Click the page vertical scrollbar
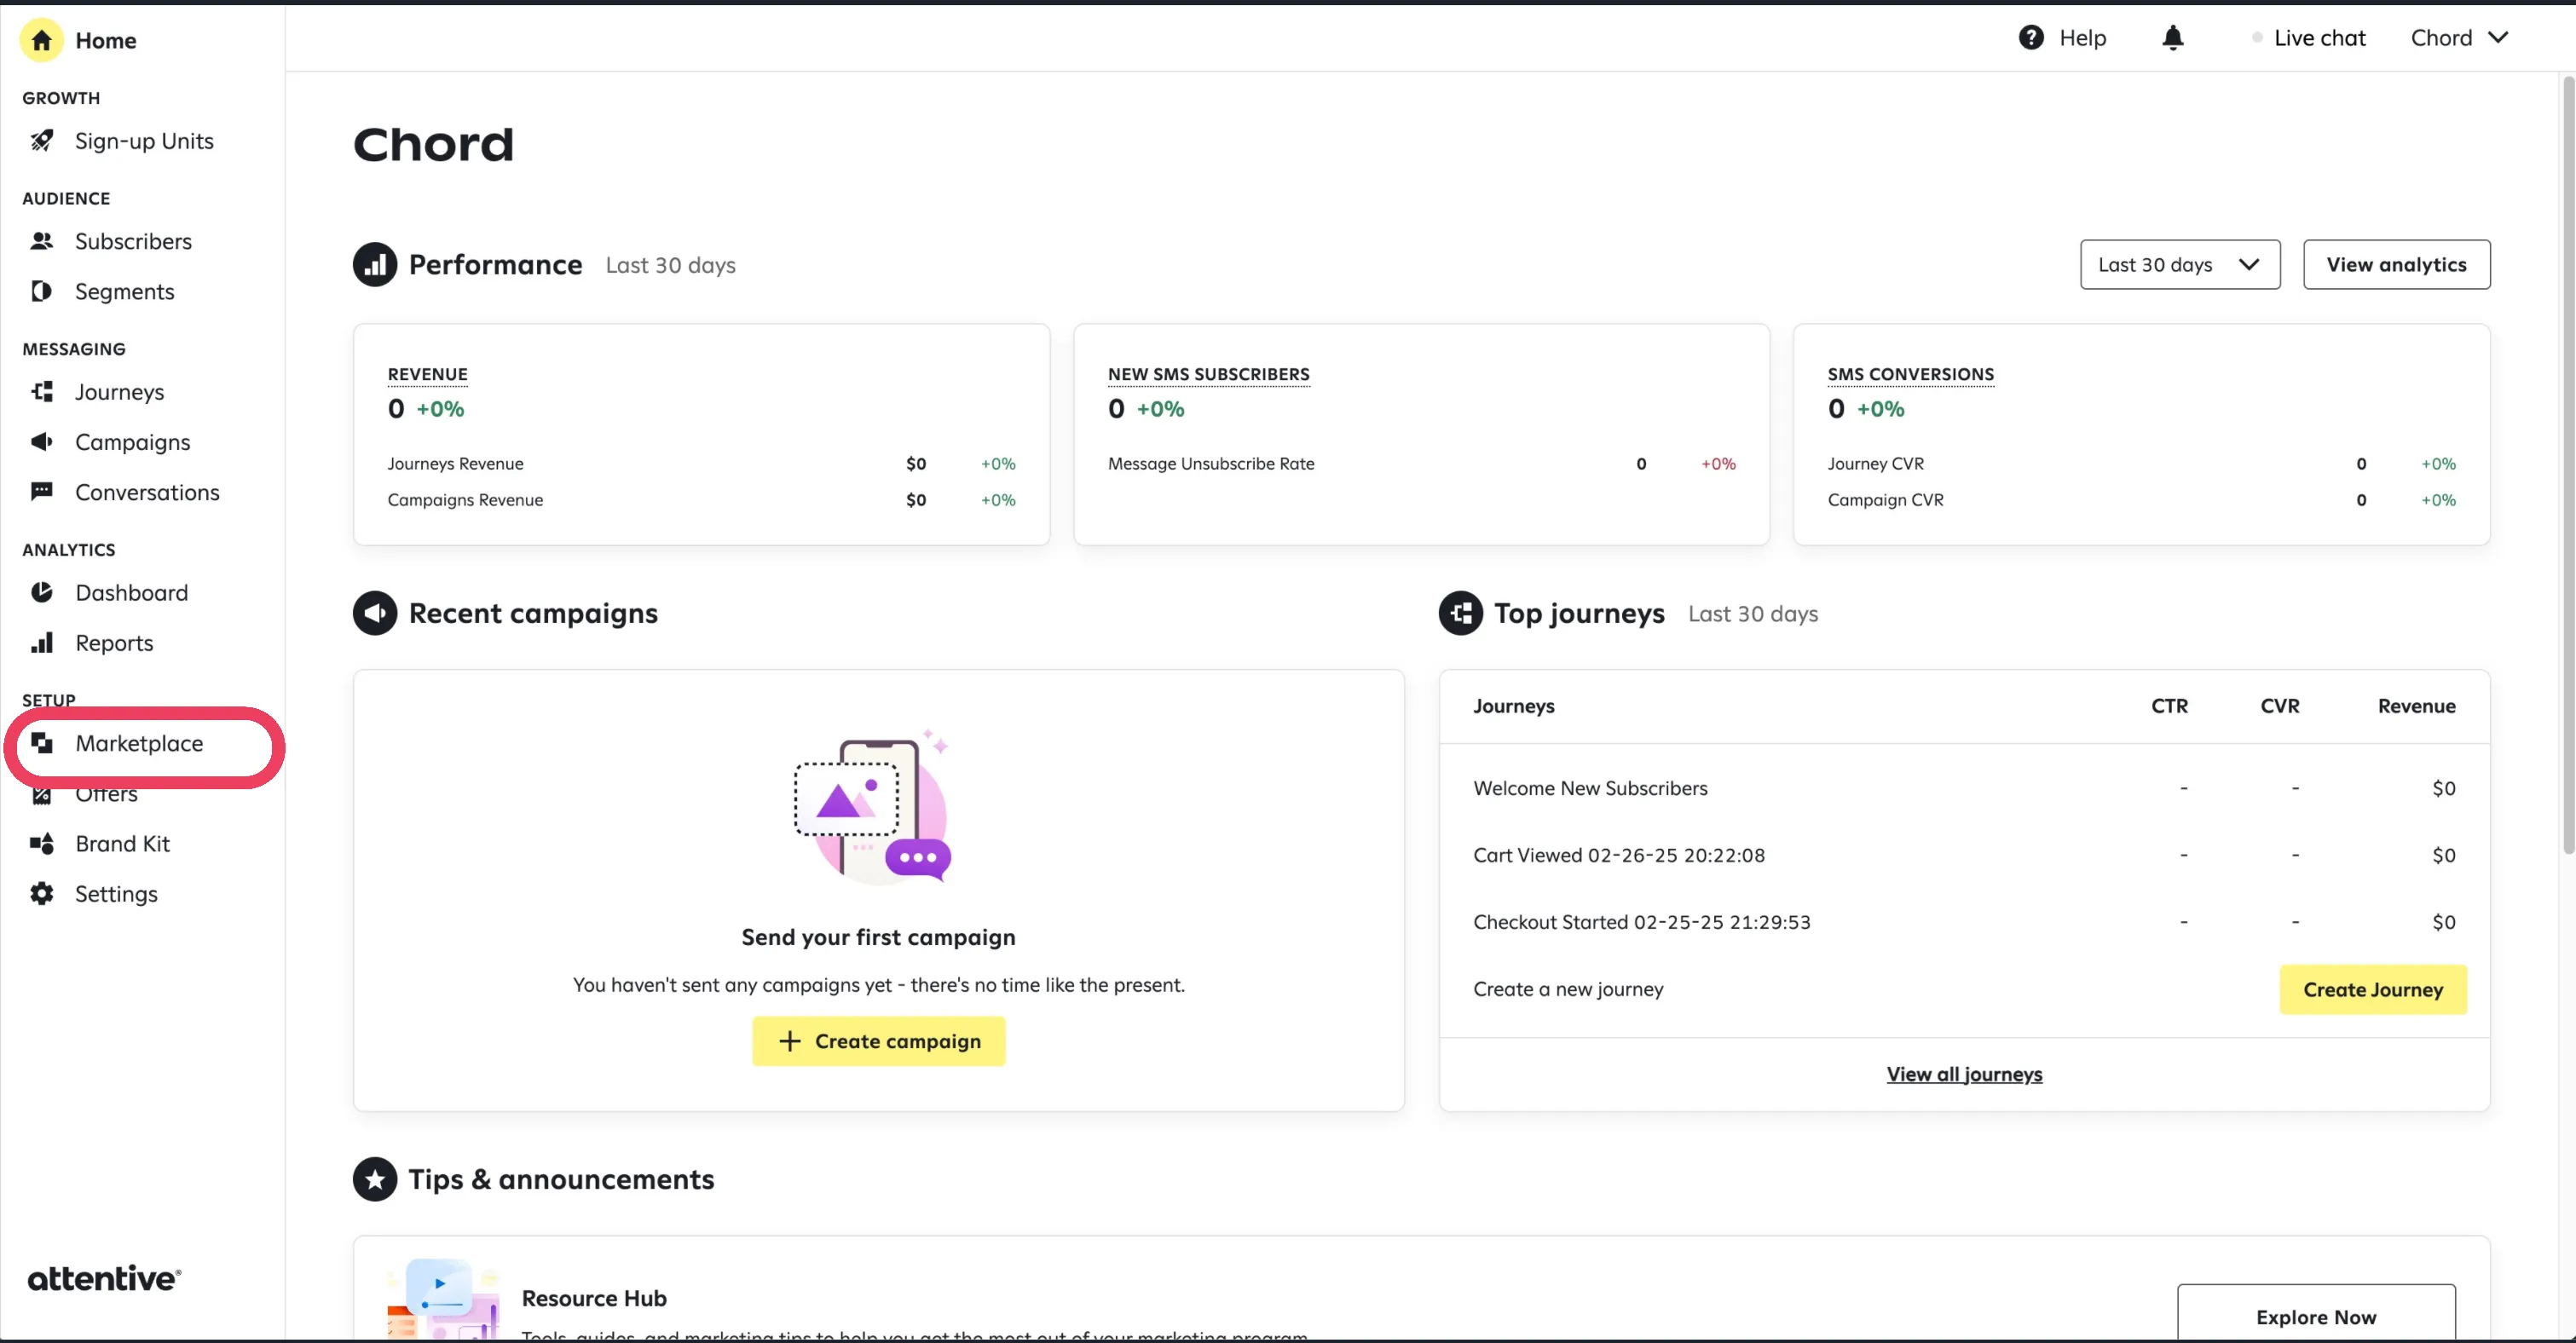This screenshot has width=2576, height=1343. coord(2568,465)
